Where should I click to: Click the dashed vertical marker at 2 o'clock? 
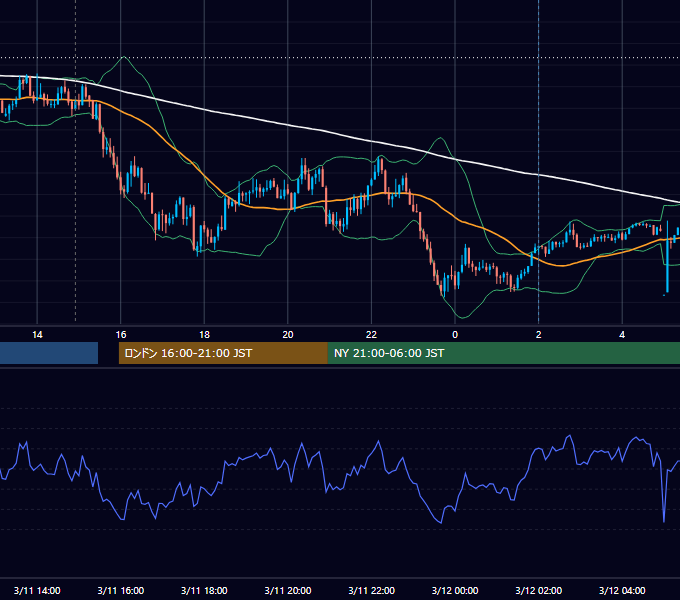click(x=539, y=163)
